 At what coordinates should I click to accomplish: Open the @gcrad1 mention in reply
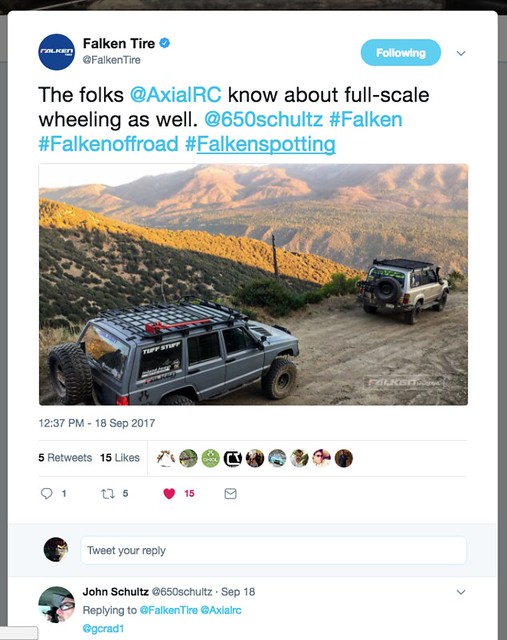click(103, 628)
